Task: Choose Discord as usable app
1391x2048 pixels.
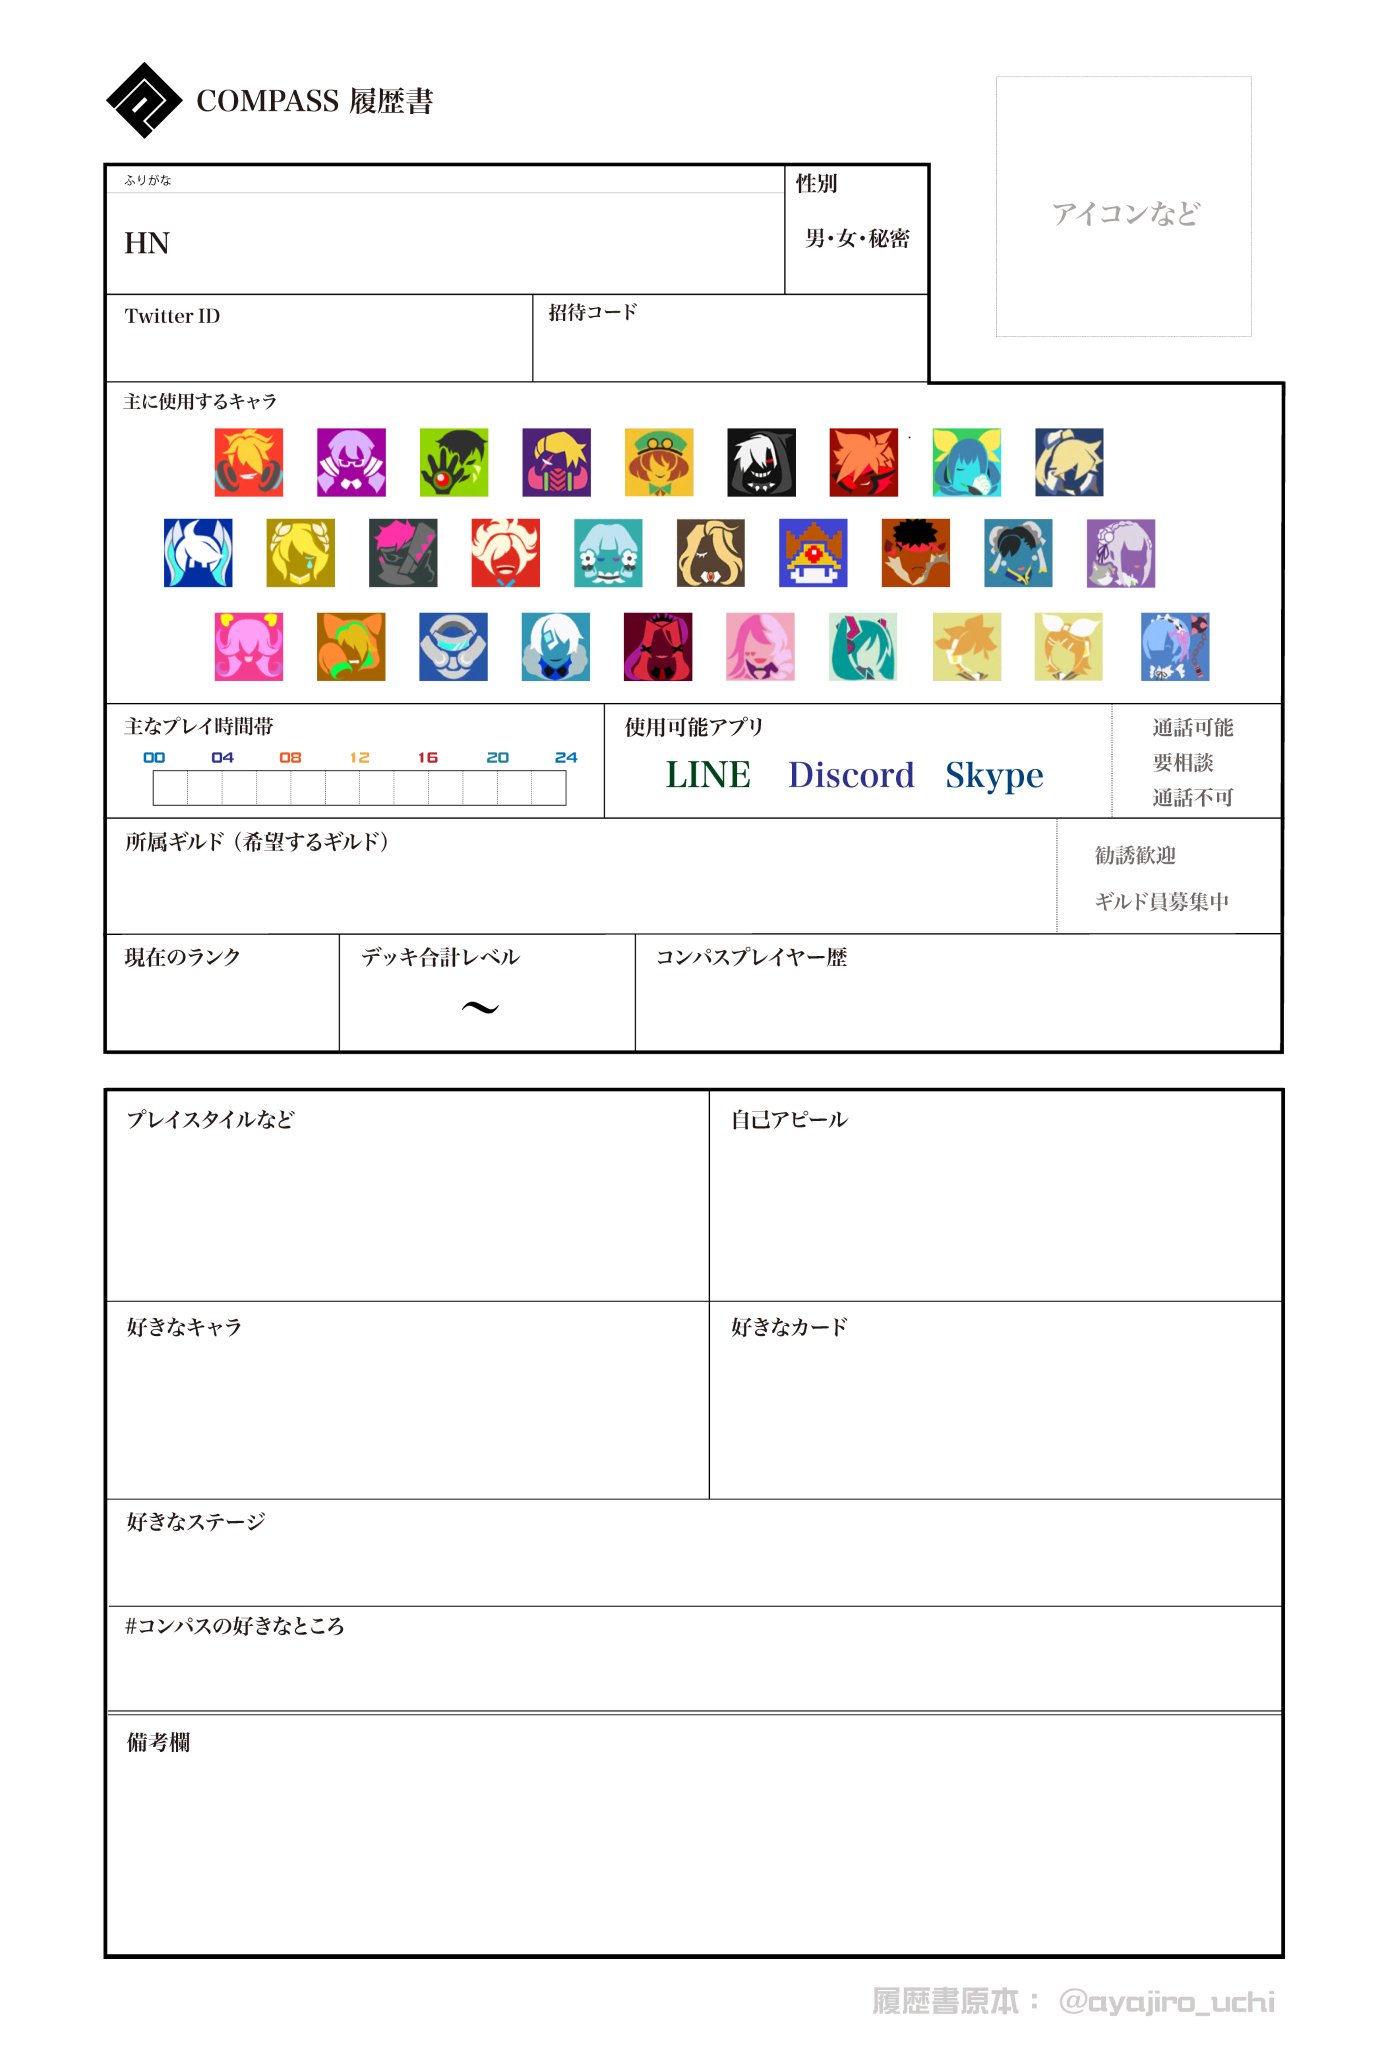Action: click(x=851, y=775)
